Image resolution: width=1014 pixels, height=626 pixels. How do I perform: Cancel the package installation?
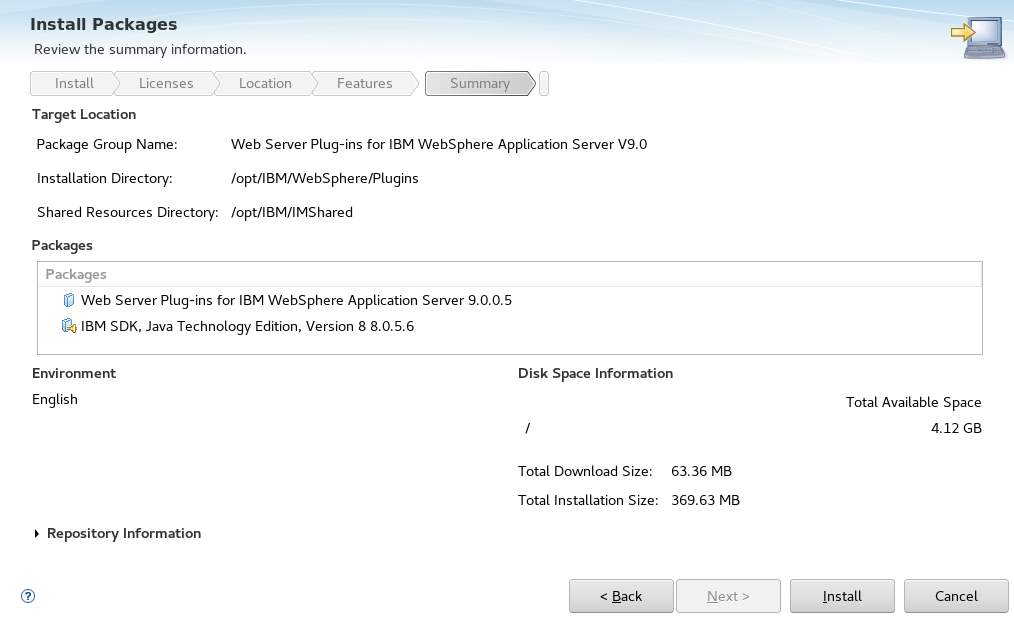[956, 596]
